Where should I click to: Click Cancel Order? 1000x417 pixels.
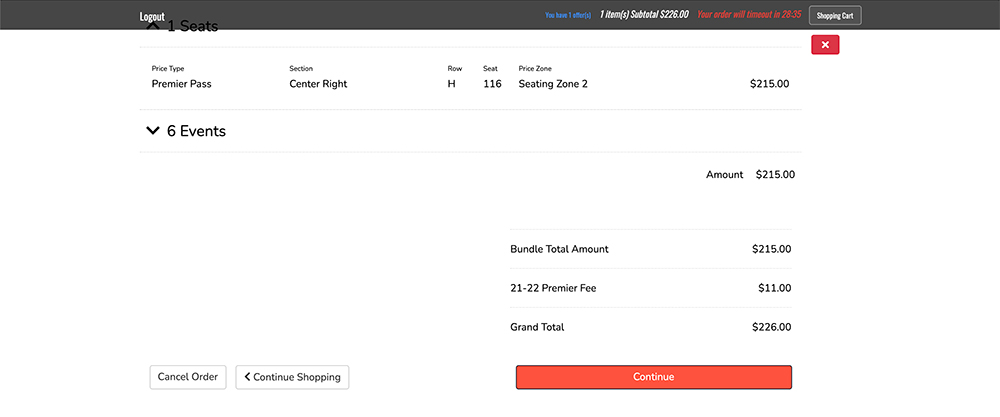(x=188, y=377)
